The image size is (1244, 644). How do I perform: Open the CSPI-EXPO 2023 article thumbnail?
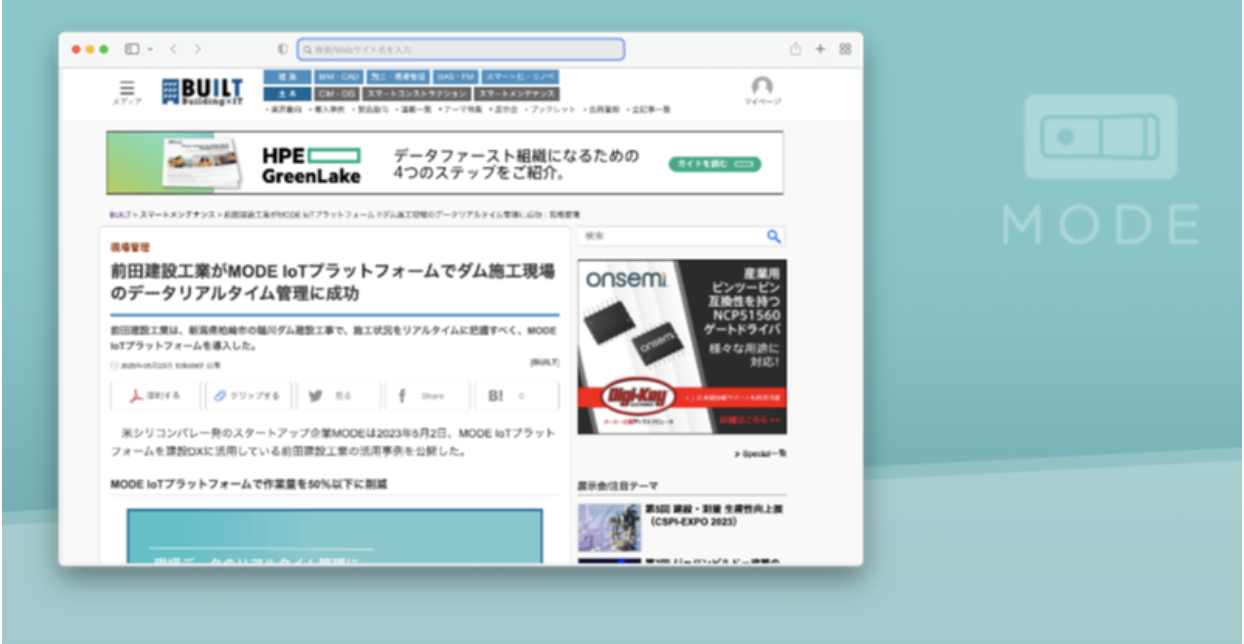608,527
